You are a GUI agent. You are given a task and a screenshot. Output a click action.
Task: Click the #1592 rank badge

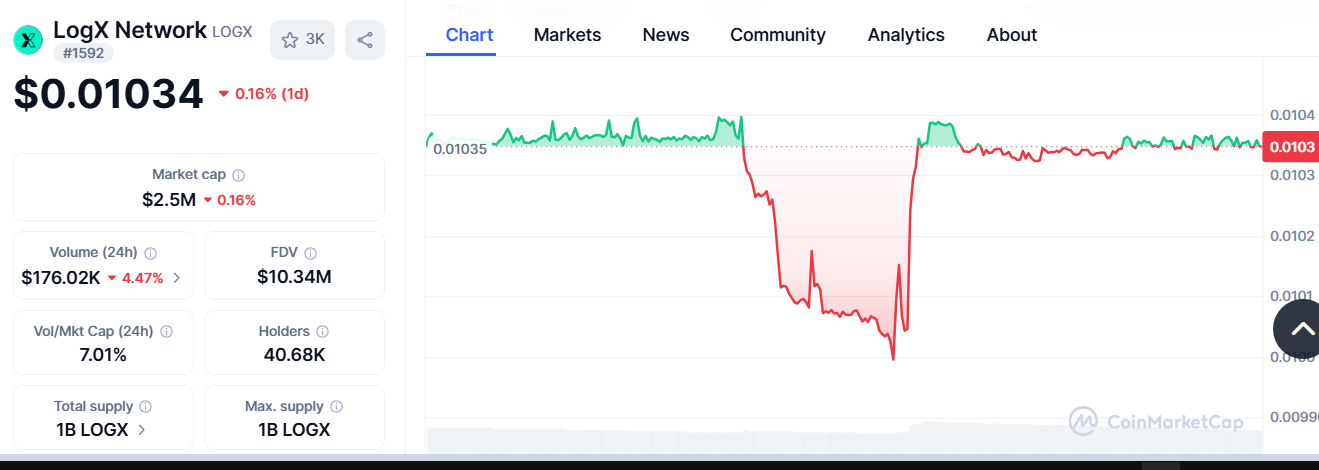click(x=84, y=53)
